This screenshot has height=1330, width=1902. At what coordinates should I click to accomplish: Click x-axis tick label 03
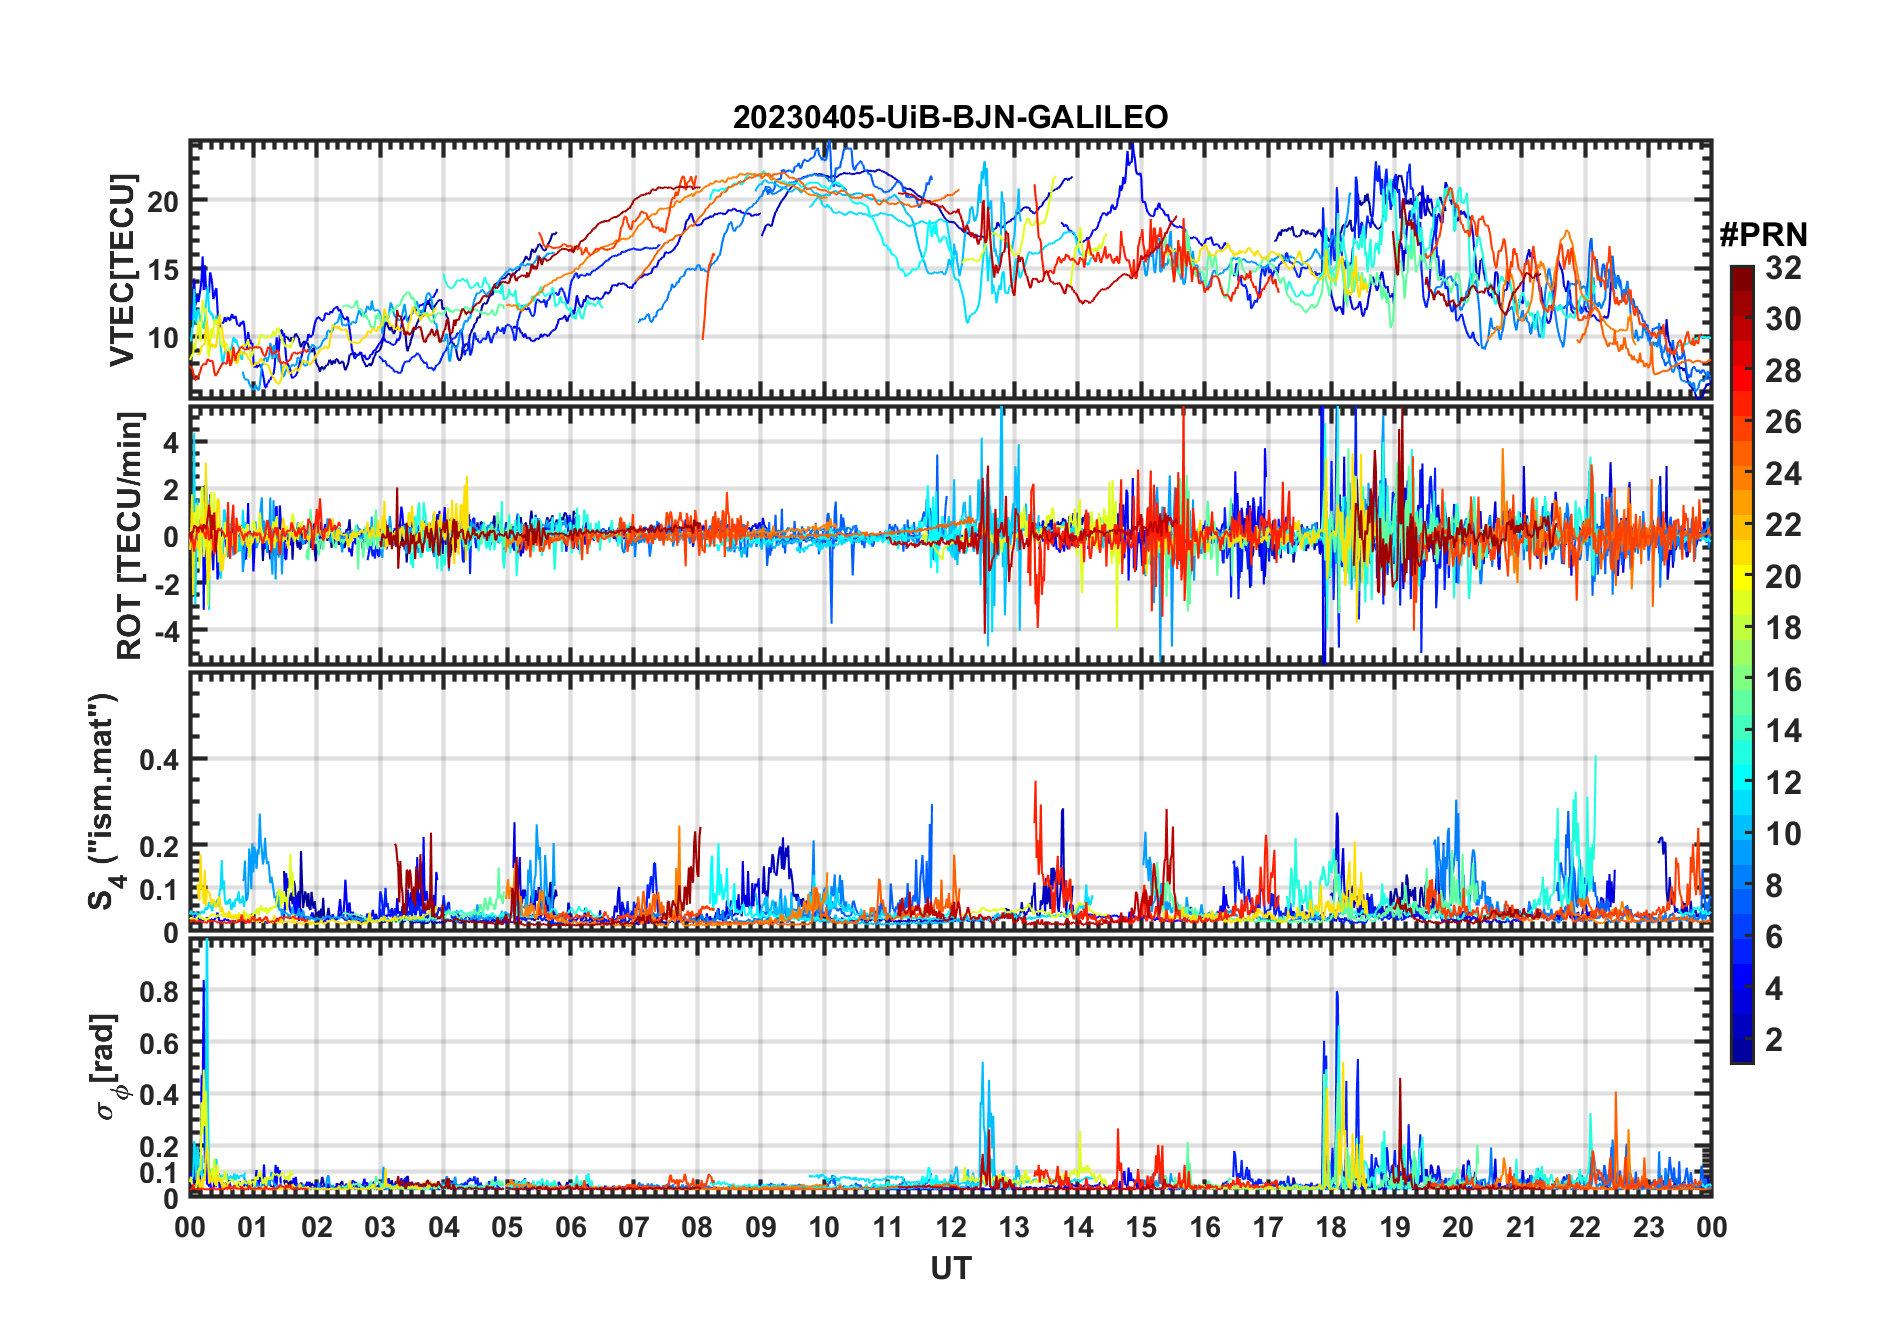click(x=380, y=1227)
